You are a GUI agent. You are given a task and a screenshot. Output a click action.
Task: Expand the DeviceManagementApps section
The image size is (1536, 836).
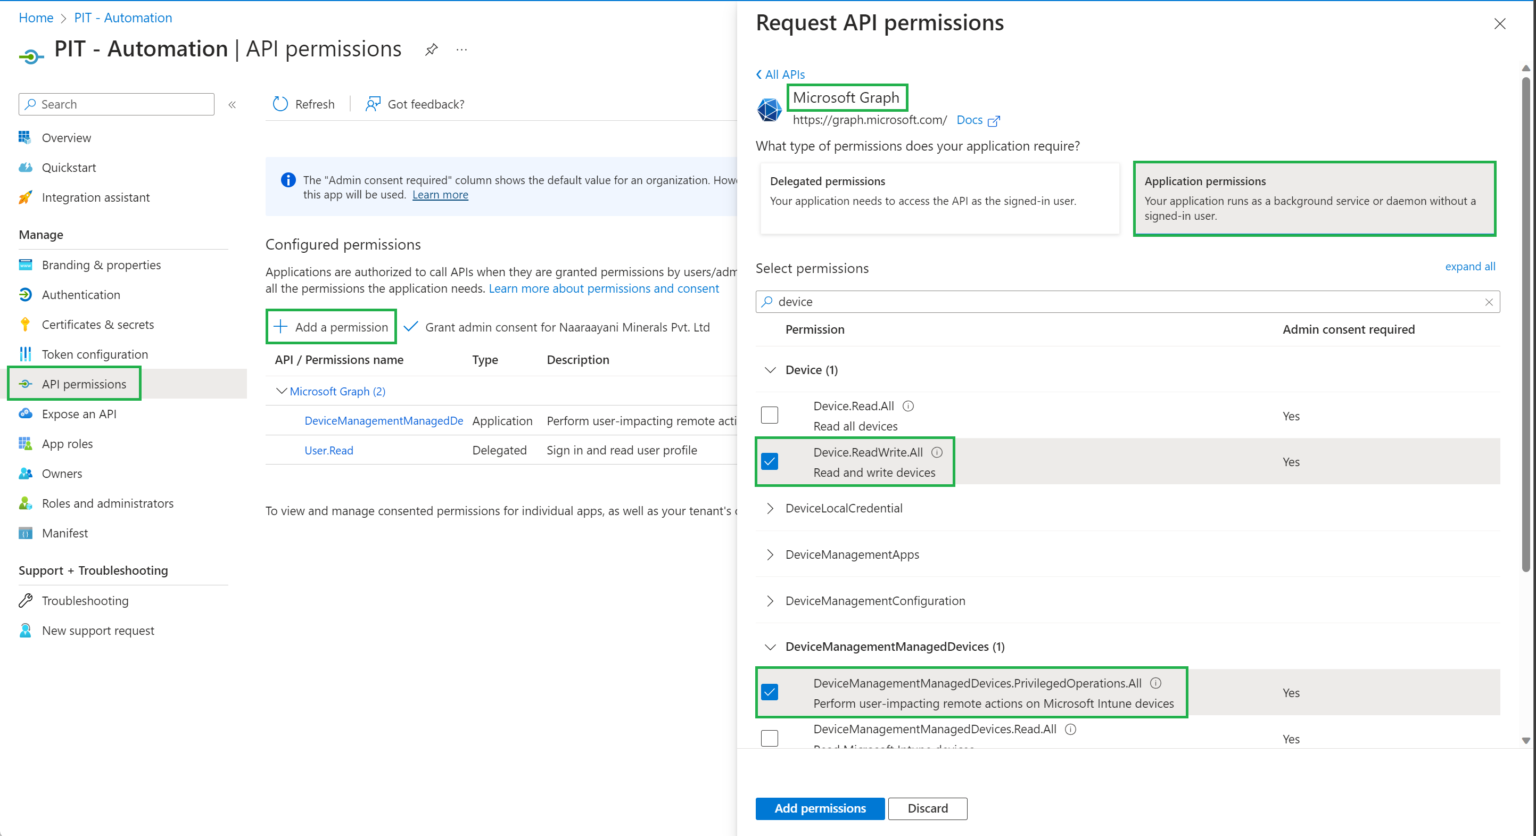click(769, 554)
